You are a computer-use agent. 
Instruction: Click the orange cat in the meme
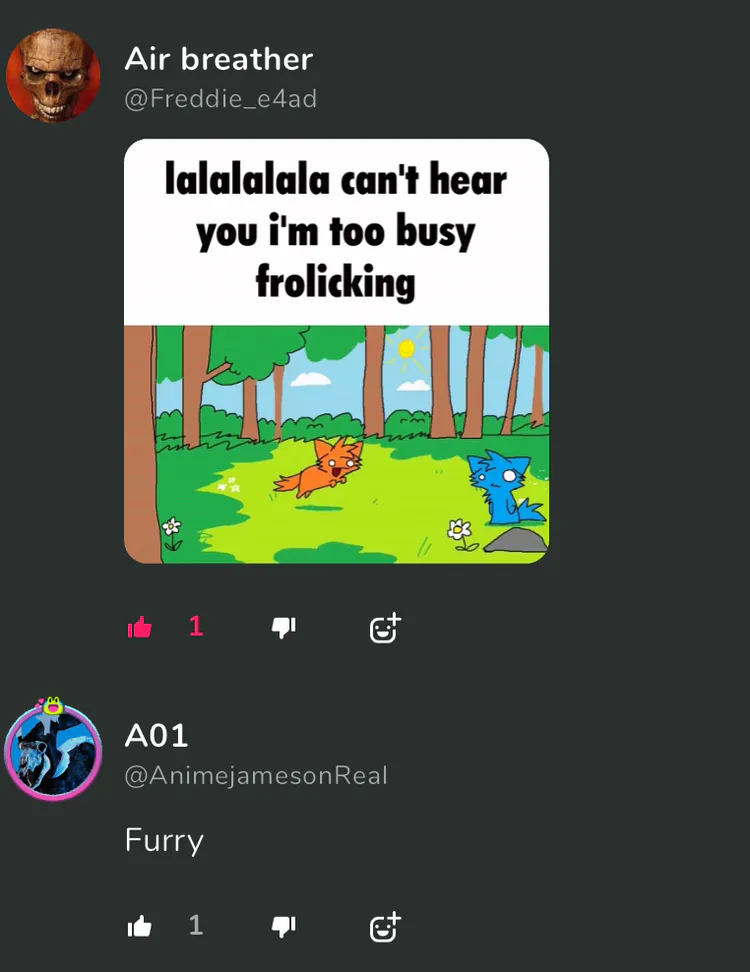point(319,467)
